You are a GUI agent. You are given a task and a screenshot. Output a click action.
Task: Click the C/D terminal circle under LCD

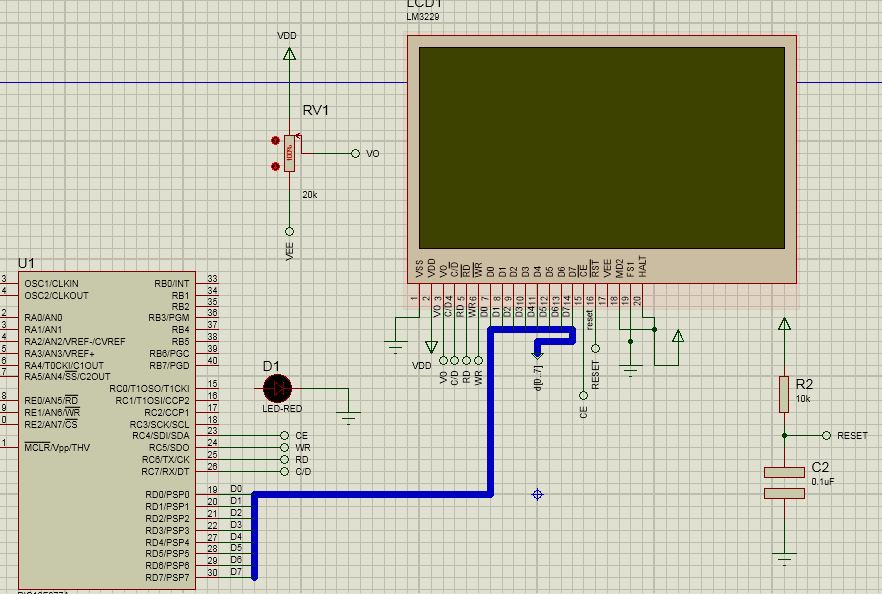tap(454, 360)
